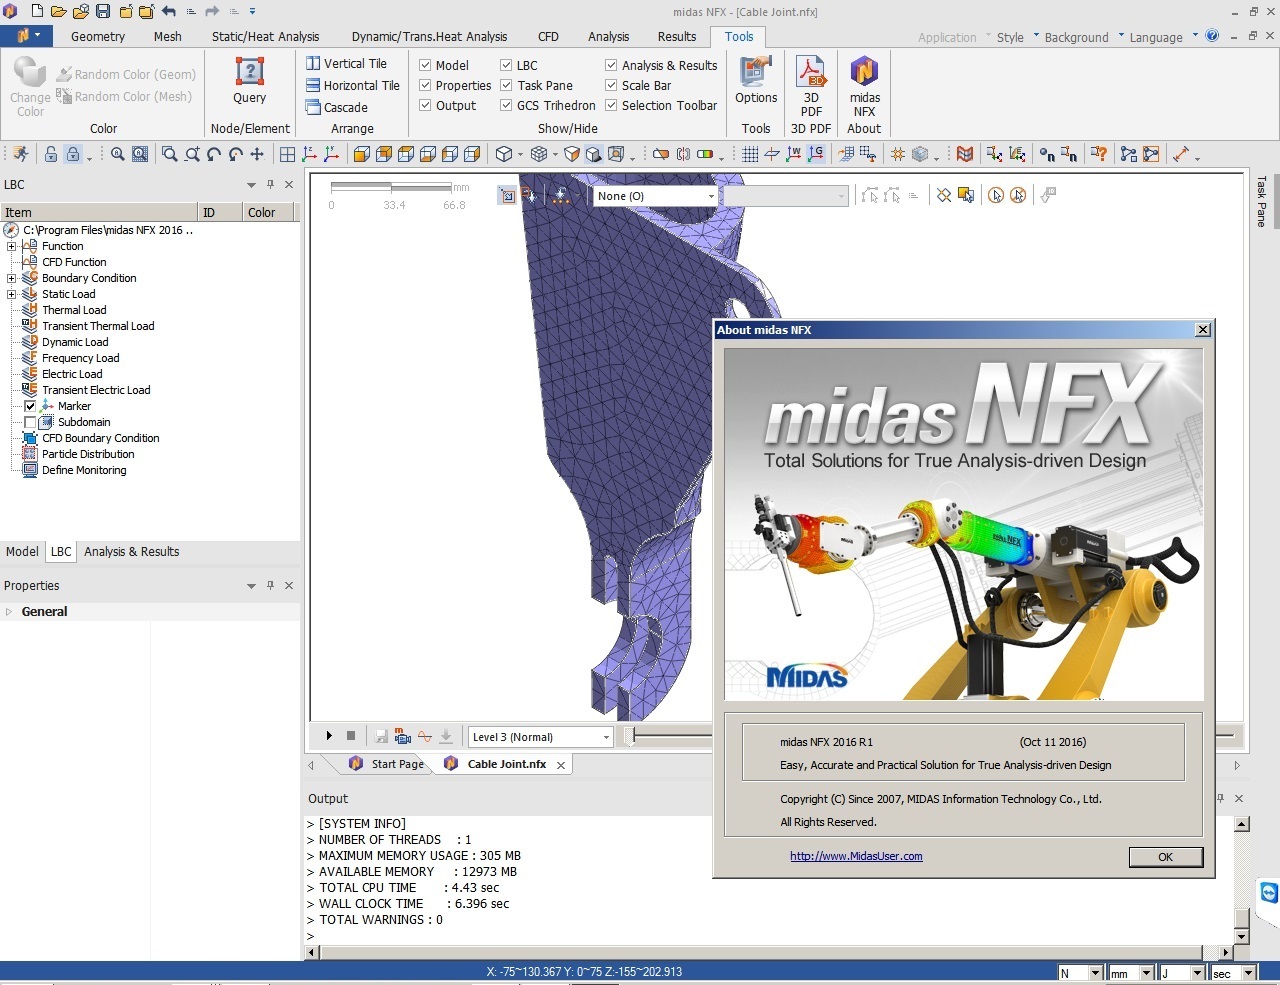Image resolution: width=1280 pixels, height=985 pixels.
Task: Cascade the windows
Action: pos(337,107)
